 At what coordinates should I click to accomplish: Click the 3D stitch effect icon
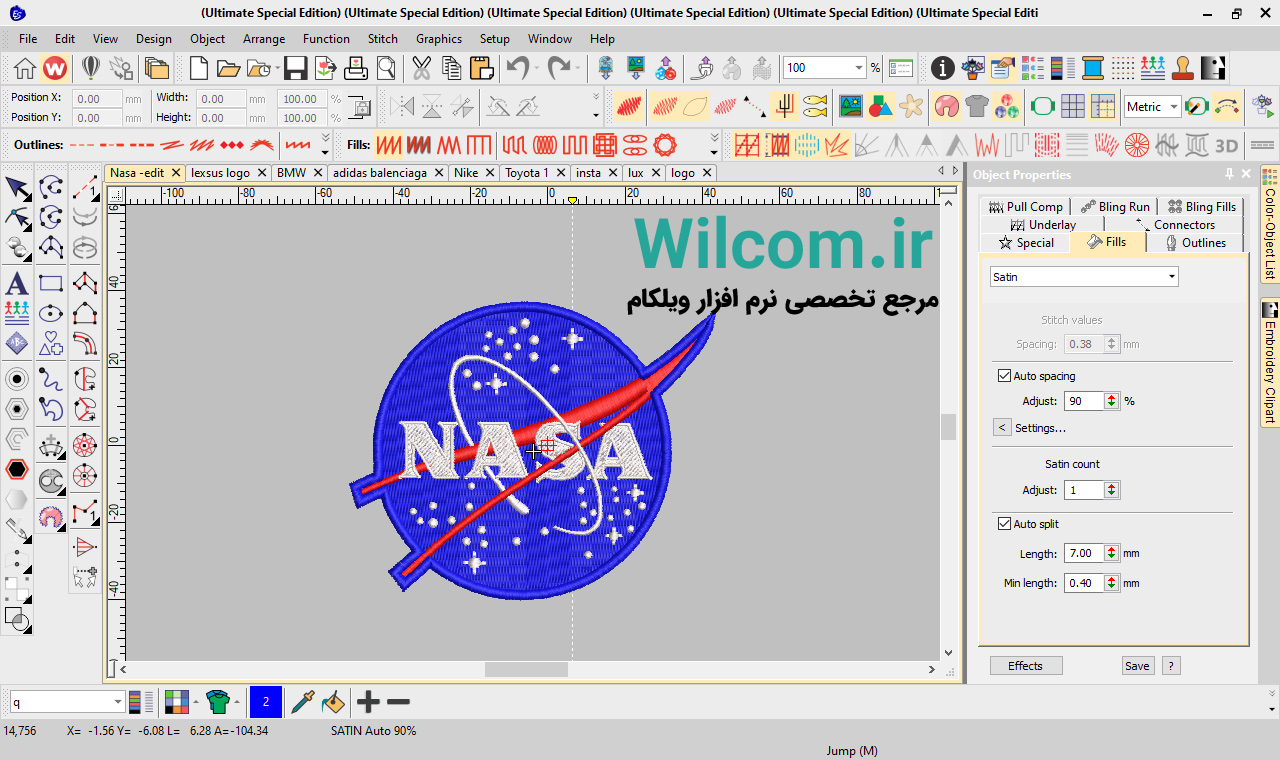pyautogui.click(x=1226, y=145)
